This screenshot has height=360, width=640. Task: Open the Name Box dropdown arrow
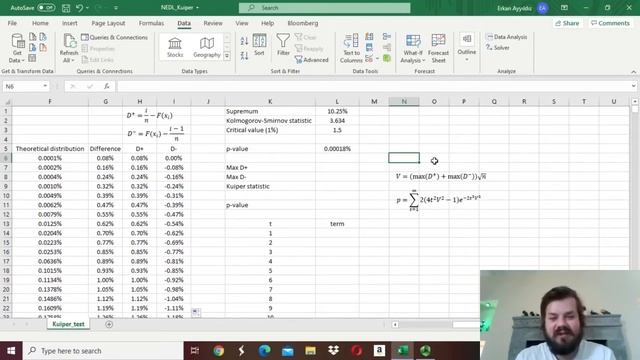pyautogui.click(x=45, y=86)
